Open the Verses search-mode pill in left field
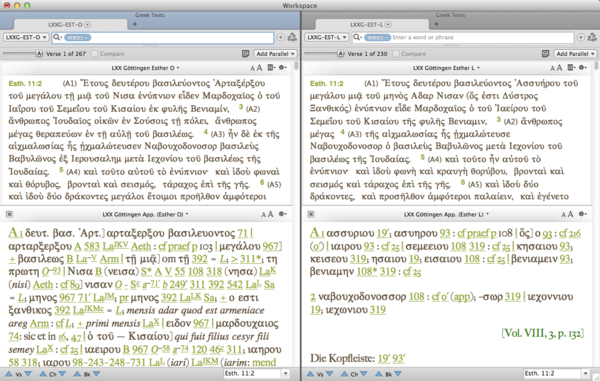 (x=77, y=37)
